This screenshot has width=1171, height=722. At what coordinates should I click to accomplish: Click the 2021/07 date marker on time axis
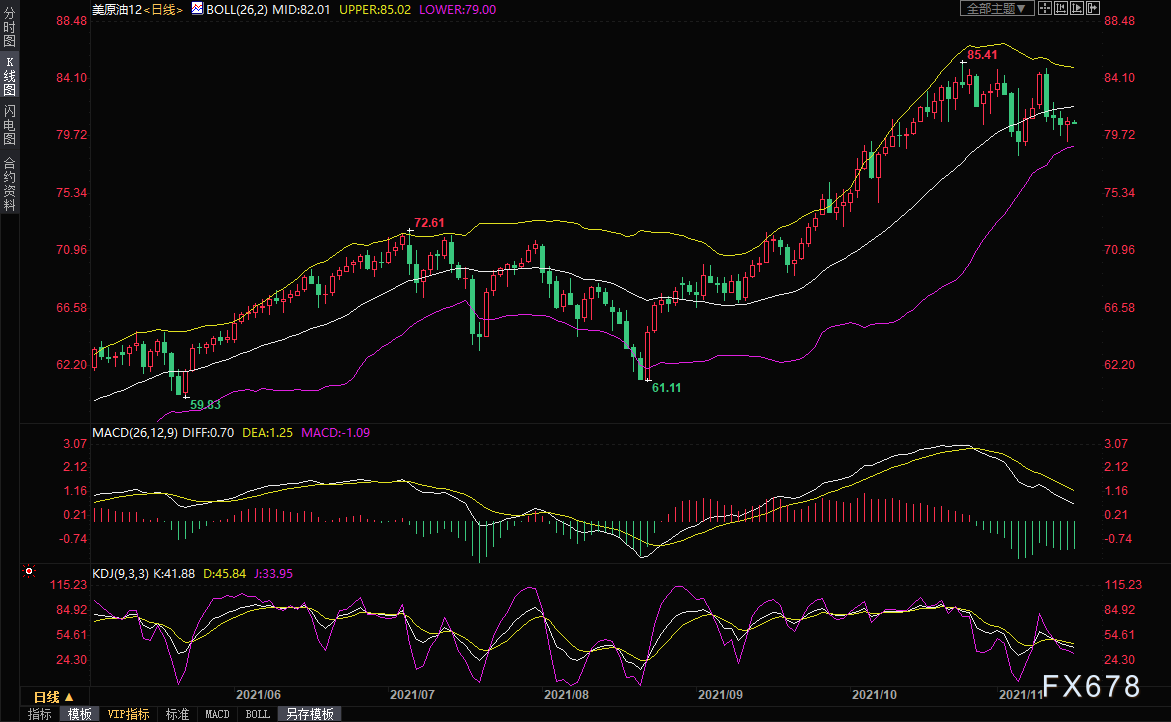pyautogui.click(x=412, y=694)
